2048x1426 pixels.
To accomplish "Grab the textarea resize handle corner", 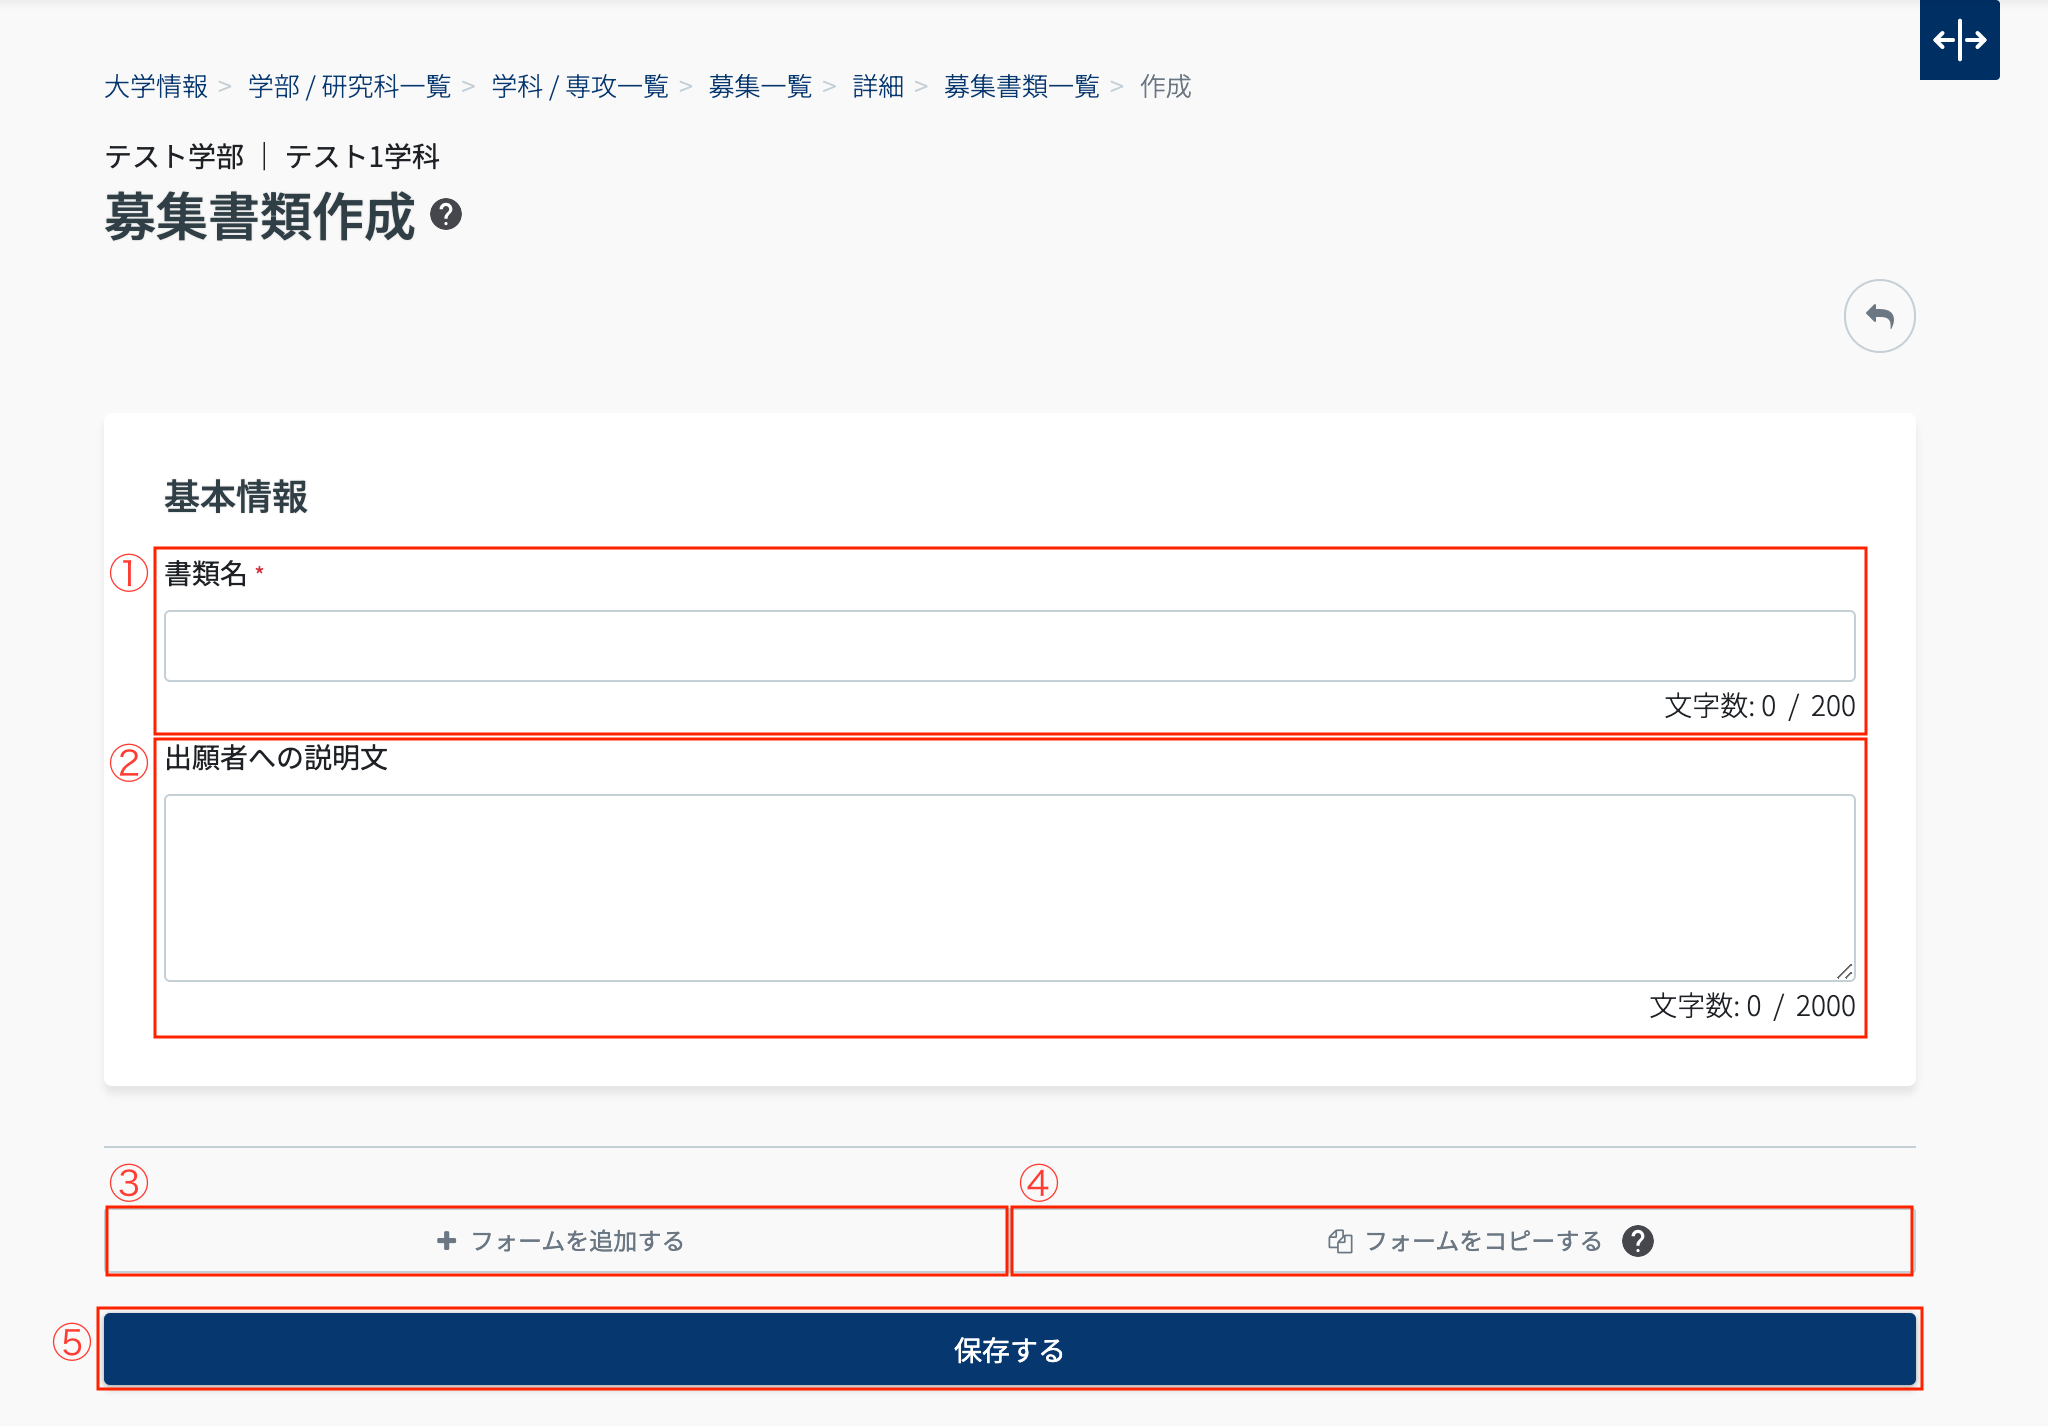I will (1845, 971).
